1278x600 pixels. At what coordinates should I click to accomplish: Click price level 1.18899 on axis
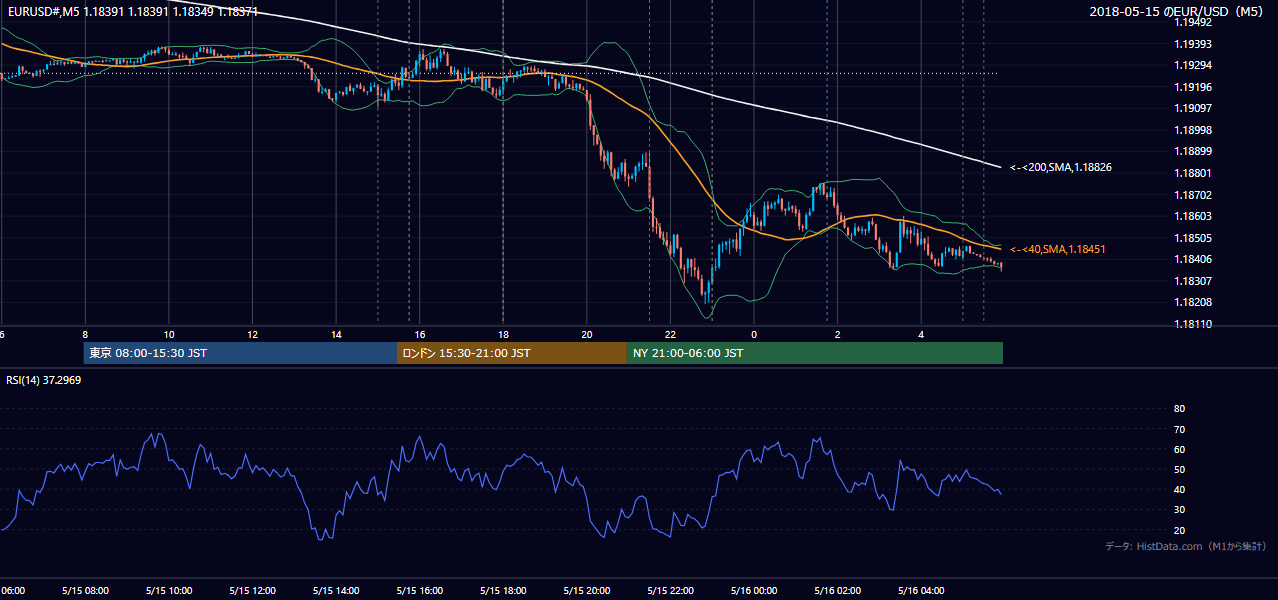(x=1193, y=152)
